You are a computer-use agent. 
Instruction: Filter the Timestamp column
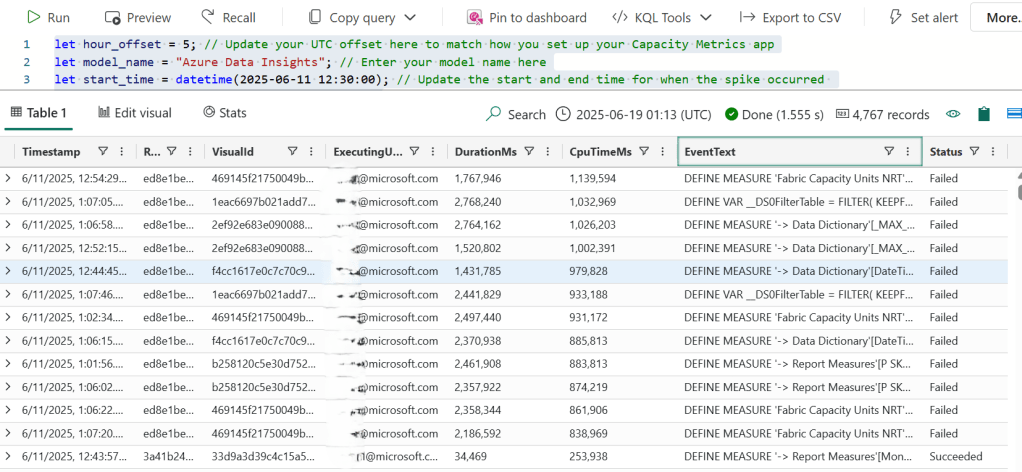(103, 152)
